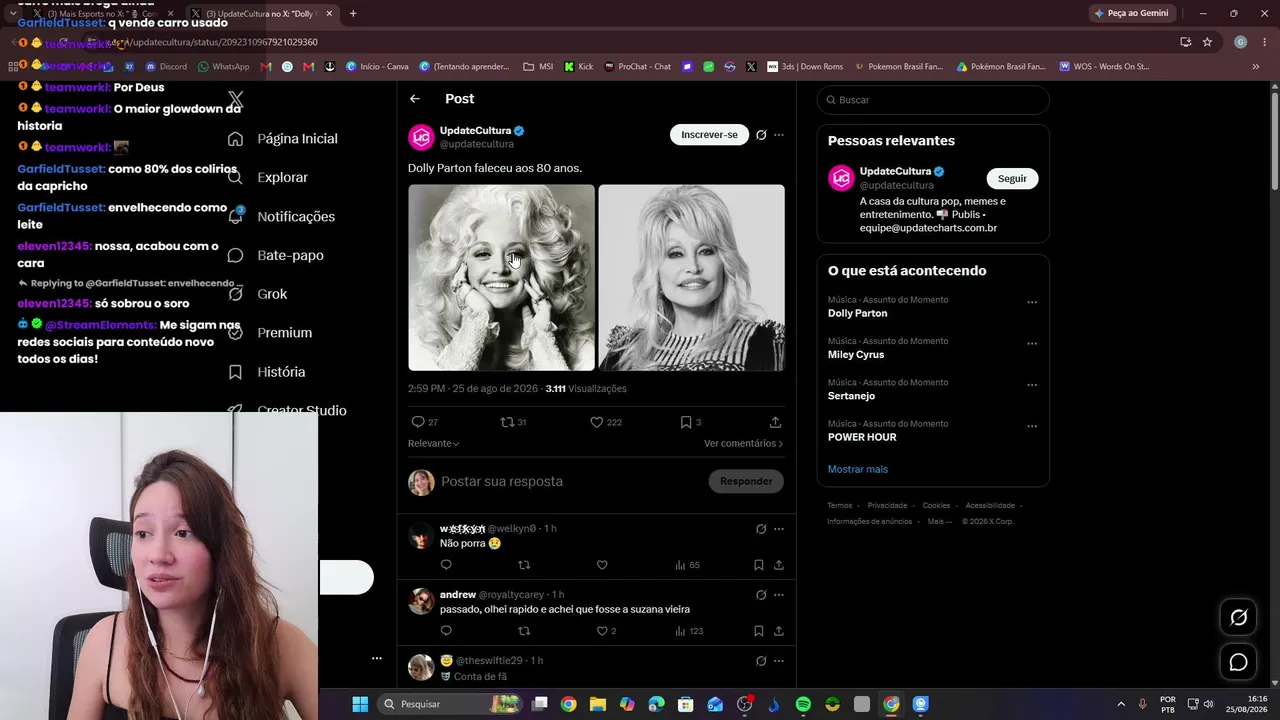1280x720 pixels.
Task: Bookmark welkyn0's comment
Action: click(759, 565)
